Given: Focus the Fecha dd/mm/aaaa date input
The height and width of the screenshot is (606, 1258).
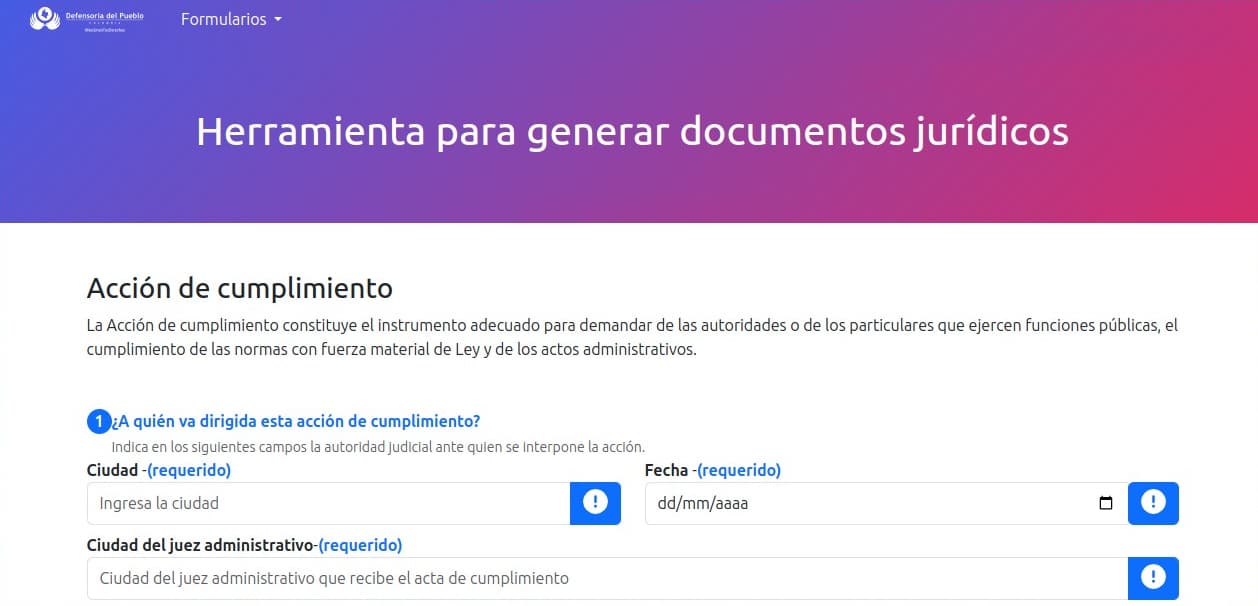Looking at the screenshot, I should (886, 503).
